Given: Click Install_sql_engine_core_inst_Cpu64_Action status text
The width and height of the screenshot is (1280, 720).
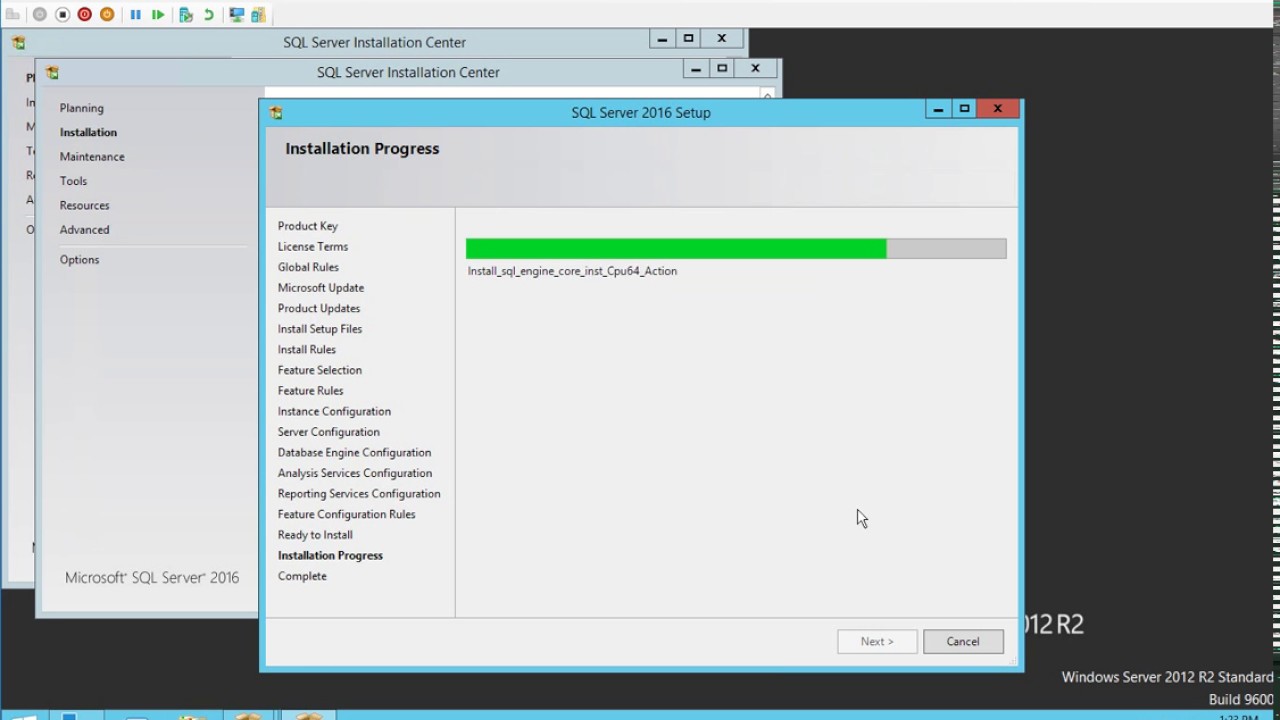Looking at the screenshot, I should pyautogui.click(x=572, y=271).
